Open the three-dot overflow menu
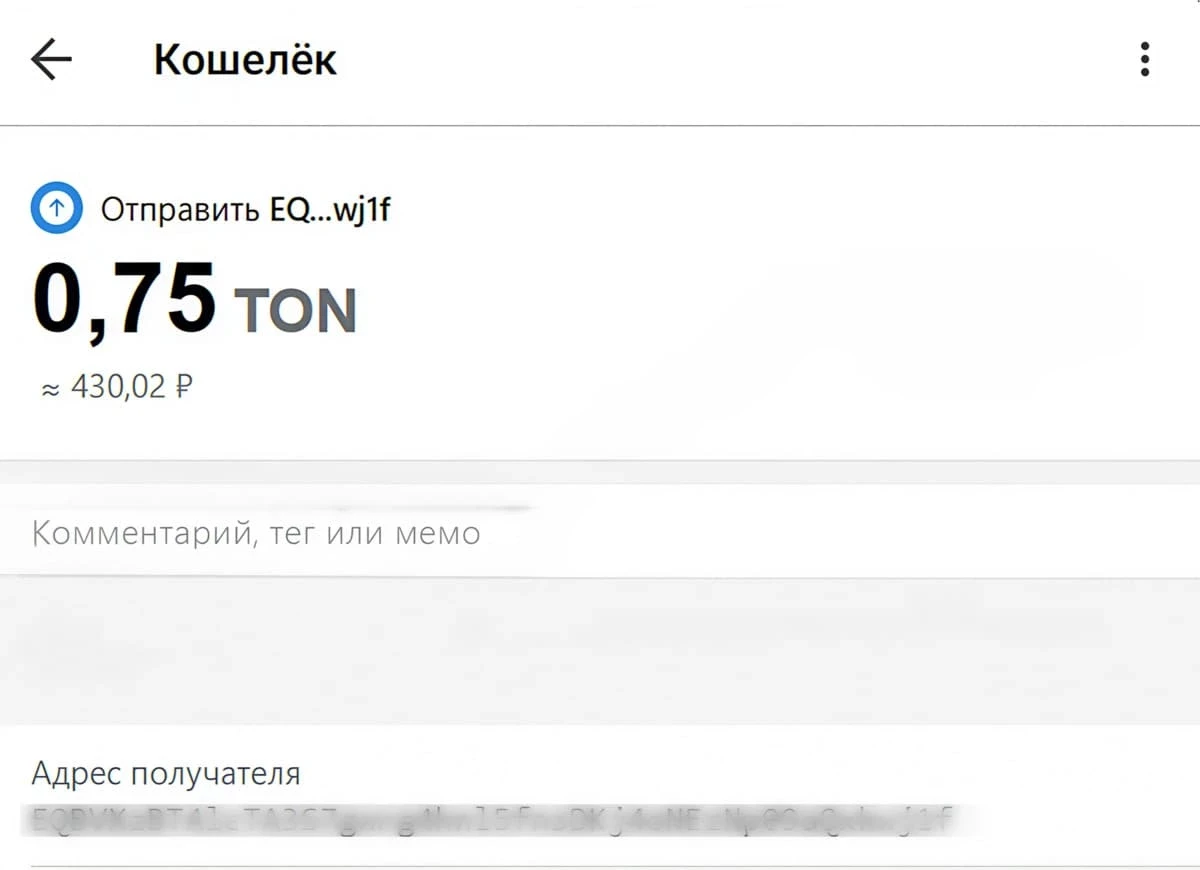Screen dimensions: 1200x870 pos(1145,60)
